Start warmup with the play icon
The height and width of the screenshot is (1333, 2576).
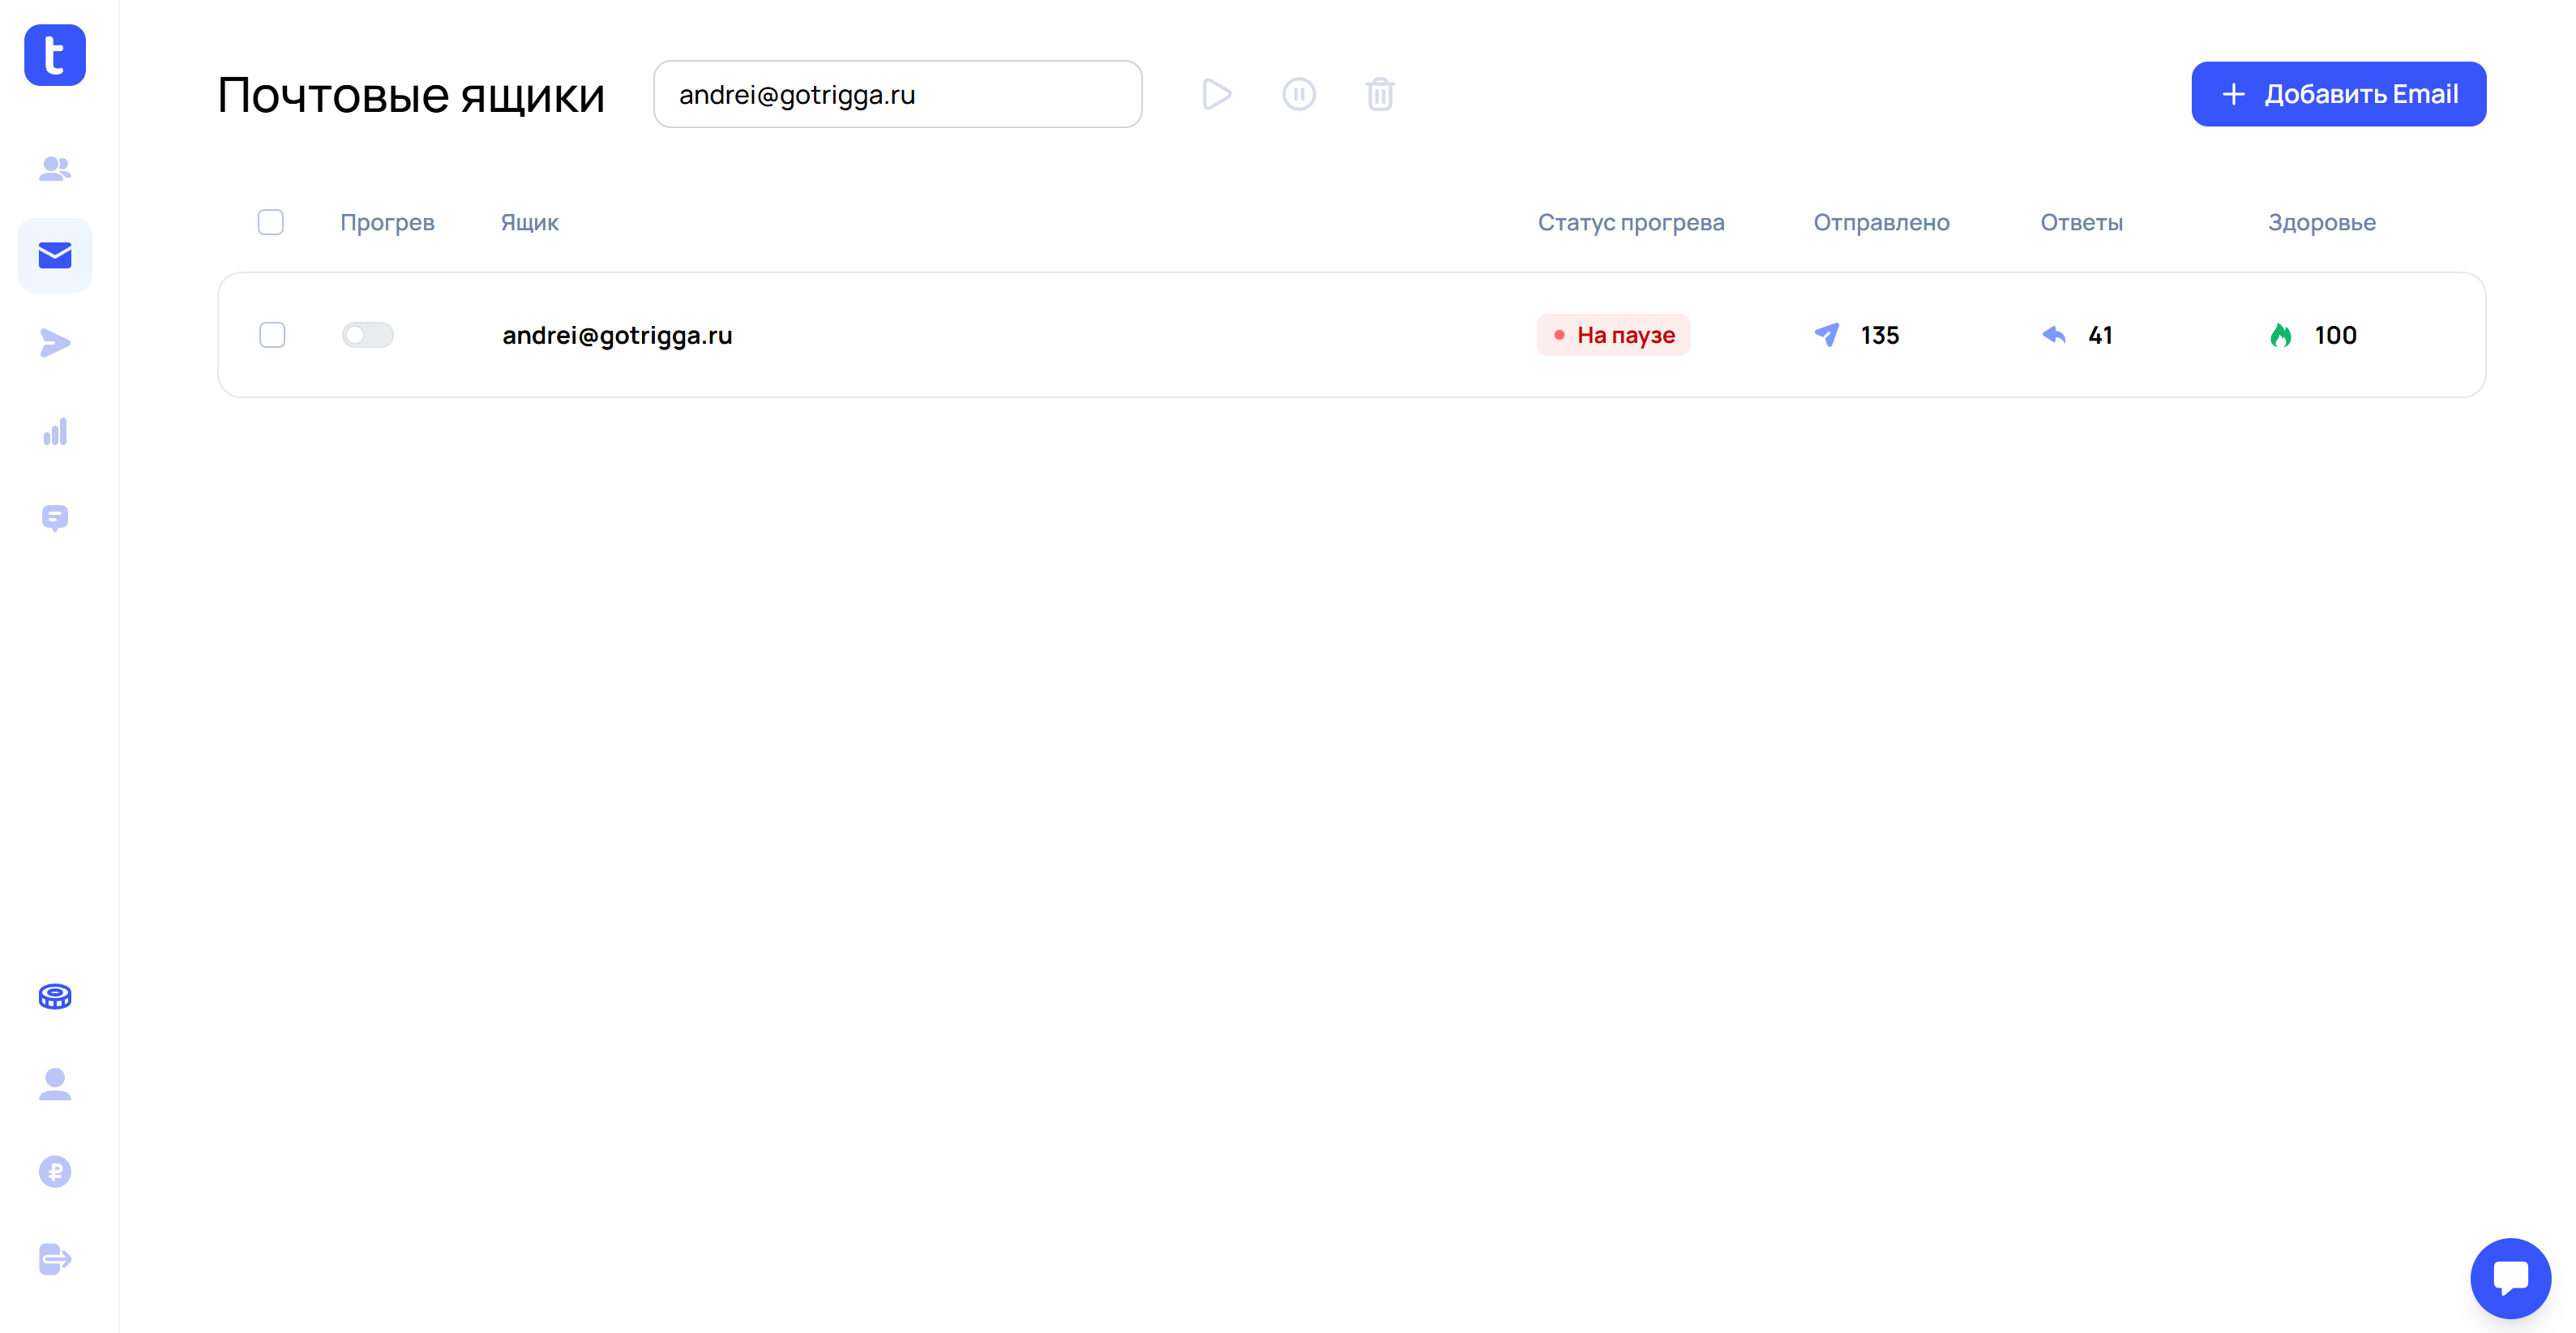tap(1216, 94)
